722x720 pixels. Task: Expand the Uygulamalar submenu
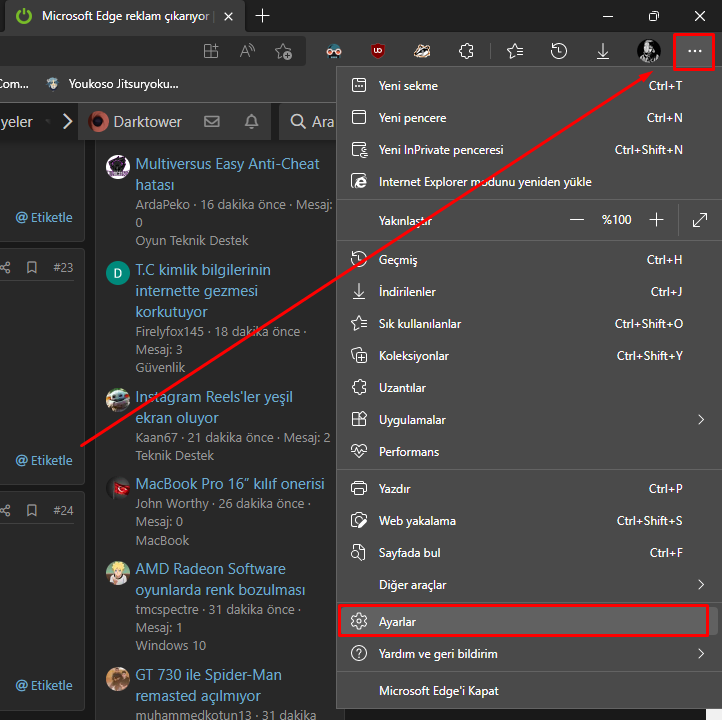529,420
